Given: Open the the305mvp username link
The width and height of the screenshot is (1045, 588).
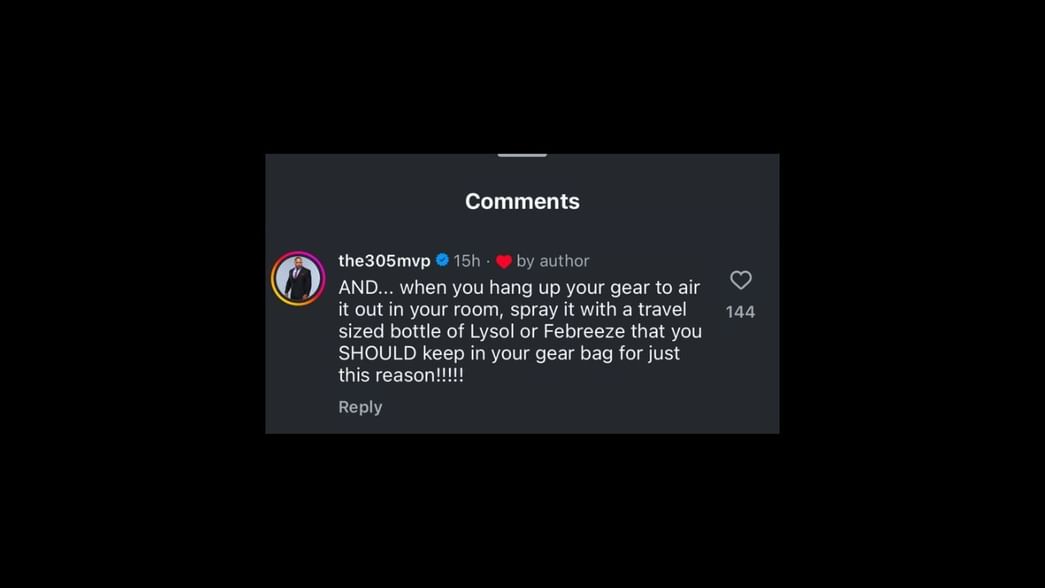Looking at the screenshot, I should click(x=384, y=261).
